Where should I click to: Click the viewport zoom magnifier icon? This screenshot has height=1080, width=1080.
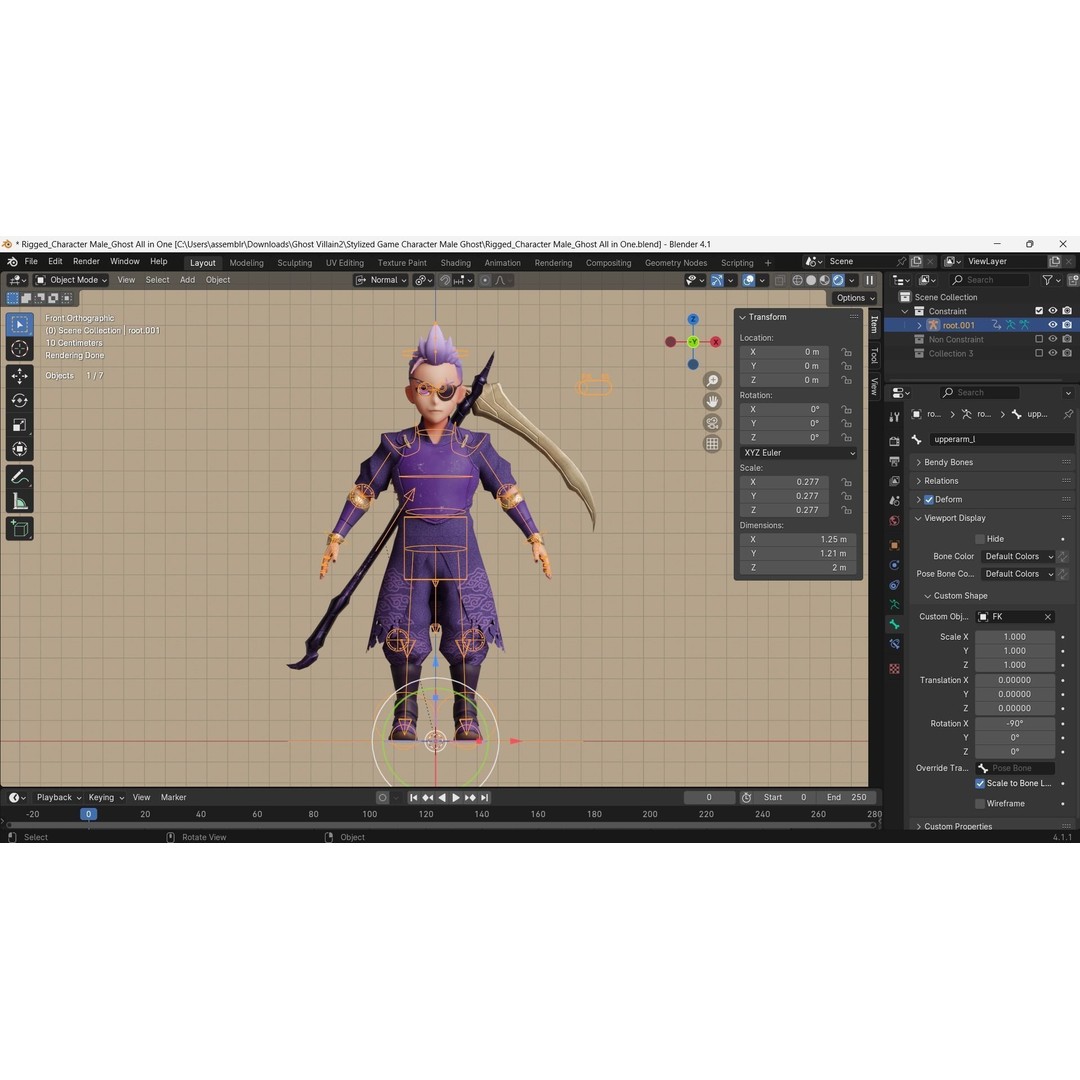712,380
